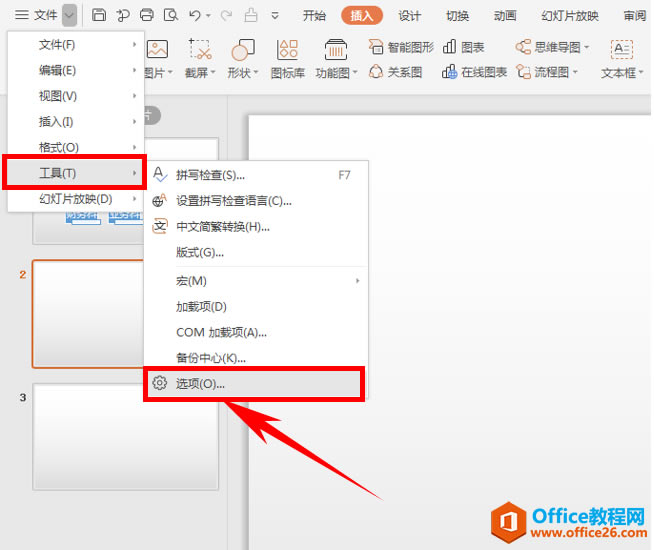Click the Redo arrow icon
654x550 pixels.
click(x=226, y=15)
